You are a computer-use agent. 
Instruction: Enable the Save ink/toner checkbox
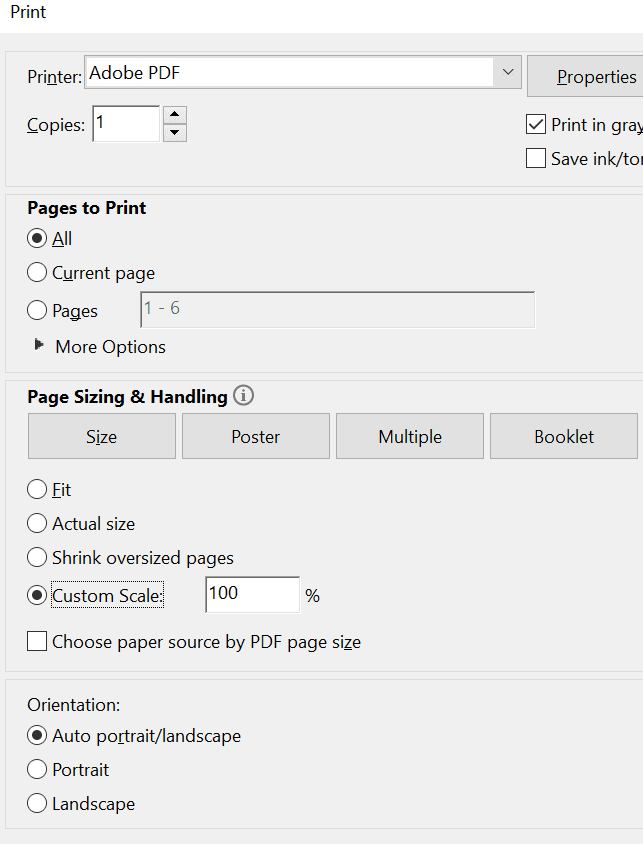coord(536,158)
